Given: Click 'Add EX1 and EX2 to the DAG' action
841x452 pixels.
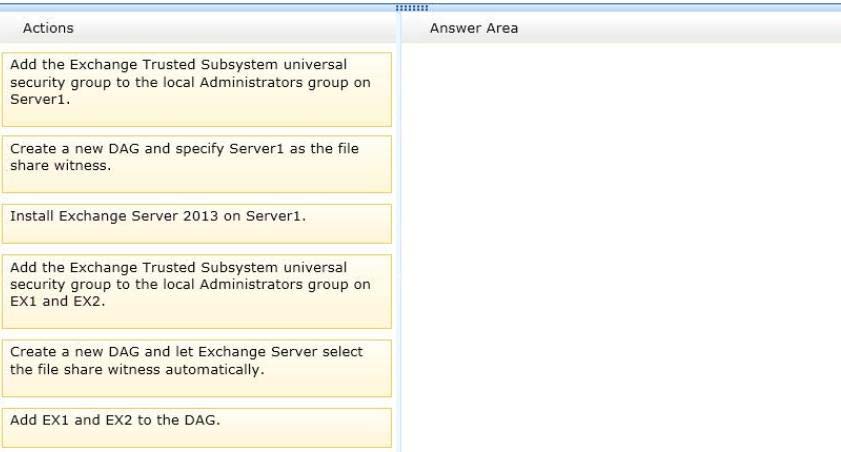Looking at the screenshot, I should [x=197, y=428].
